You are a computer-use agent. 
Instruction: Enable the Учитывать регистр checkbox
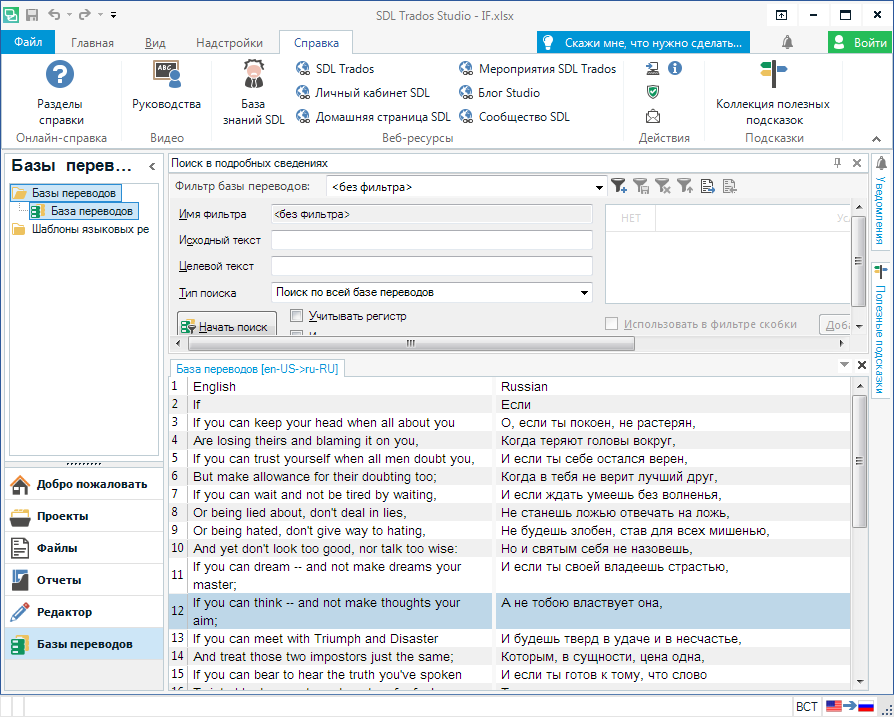point(296,316)
